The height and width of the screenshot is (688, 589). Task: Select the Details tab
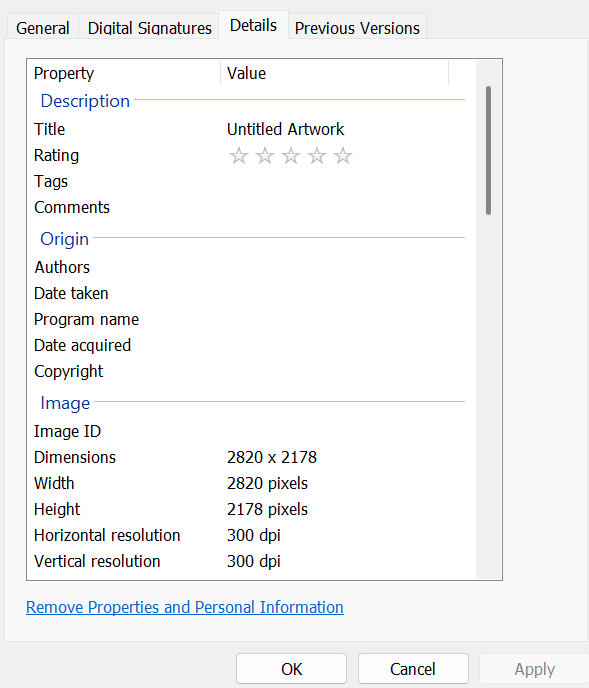pos(253,25)
